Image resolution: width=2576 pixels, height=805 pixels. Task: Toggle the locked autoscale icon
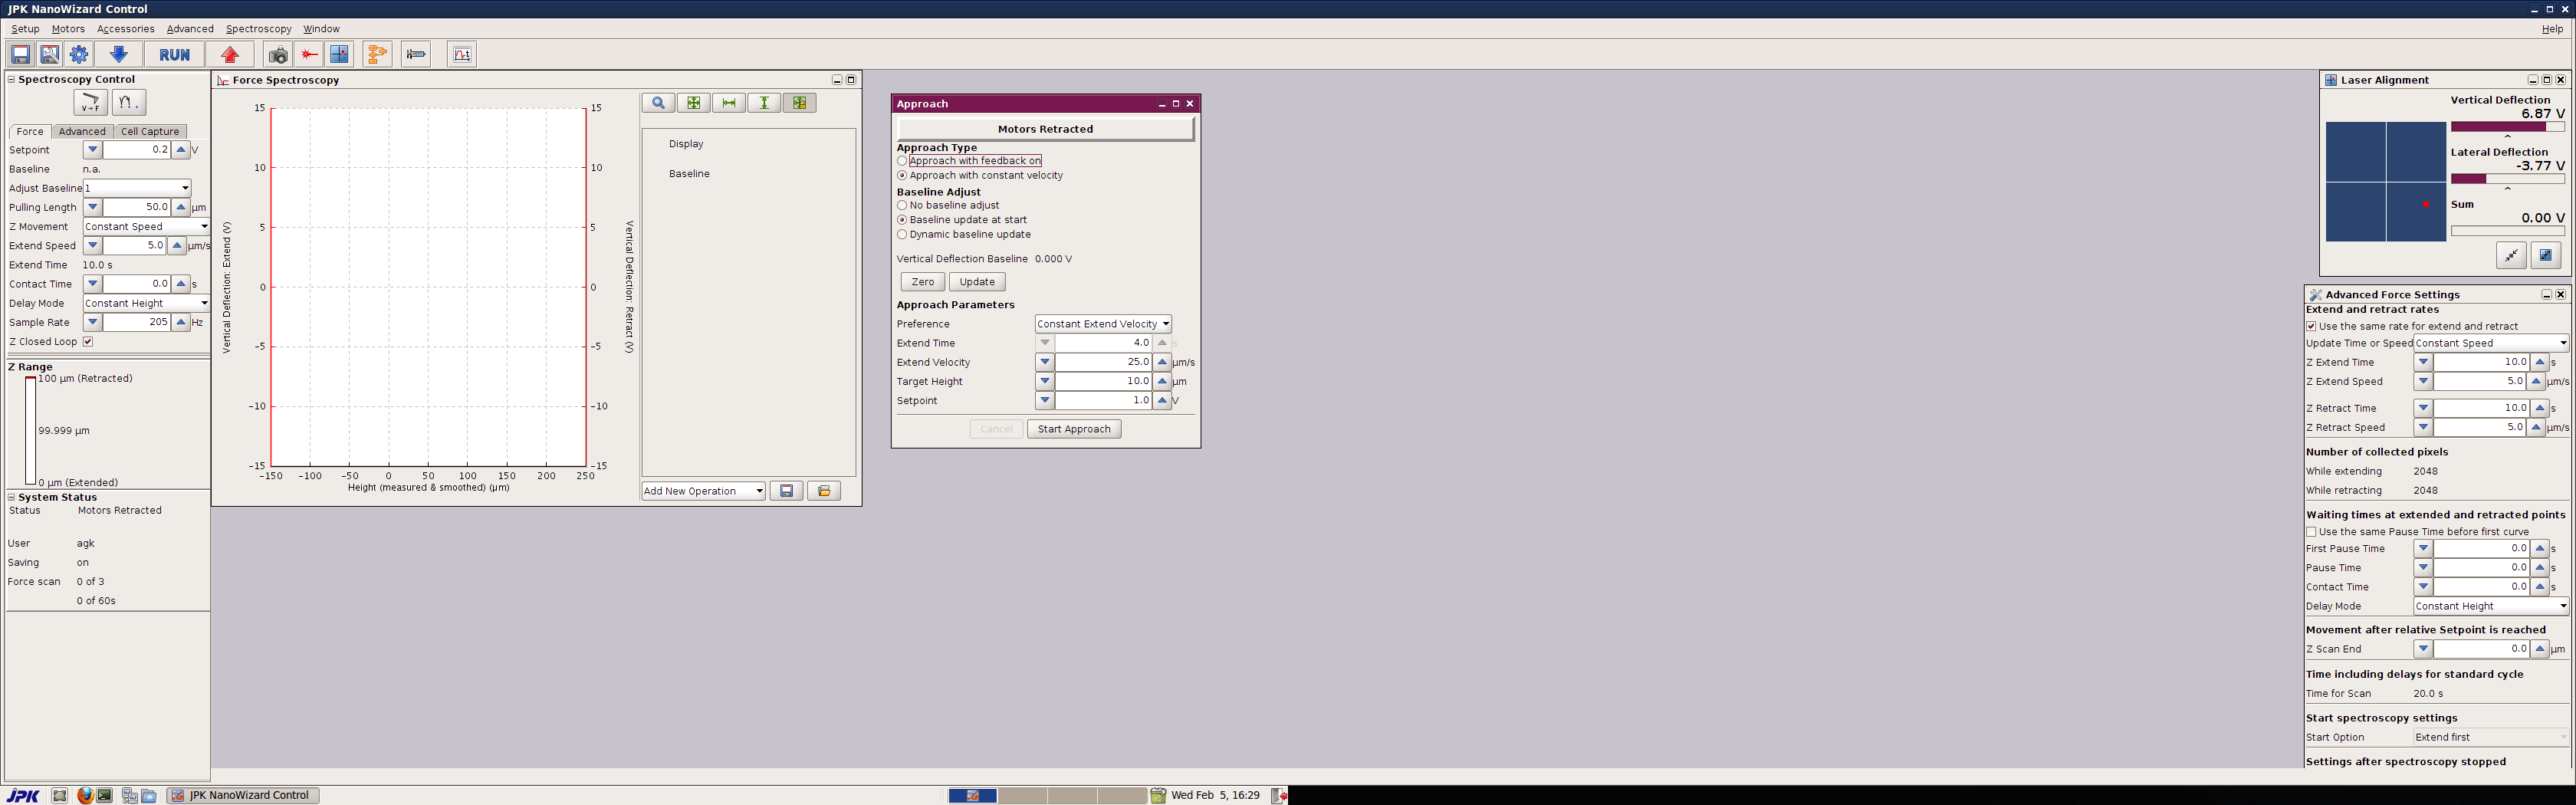click(799, 103)
